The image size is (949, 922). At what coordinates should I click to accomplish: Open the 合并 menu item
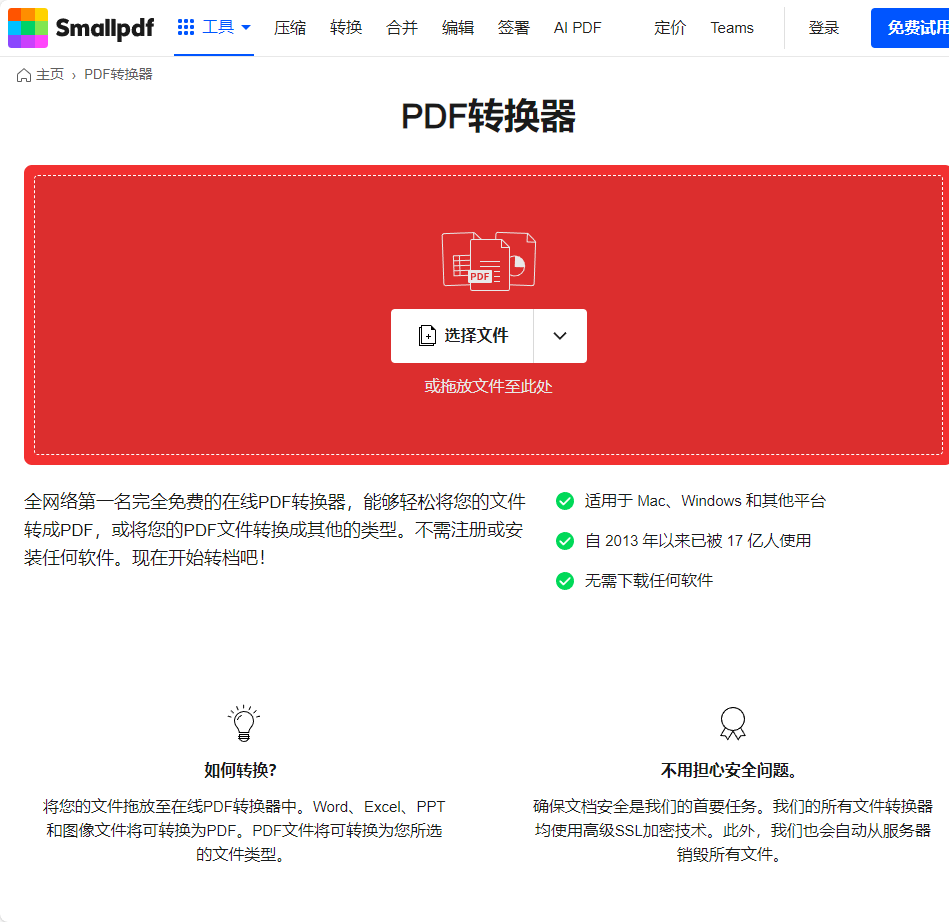tap(402, 28)
